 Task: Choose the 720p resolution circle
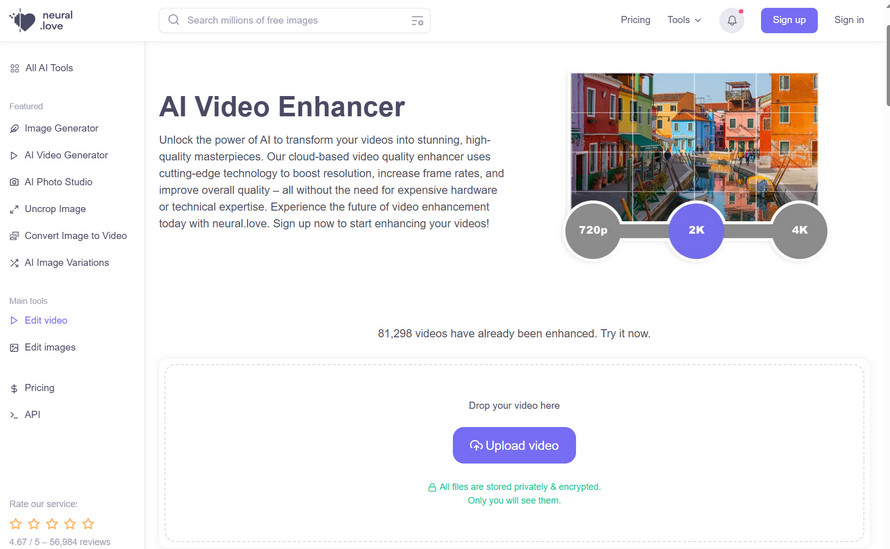(593, 230)
